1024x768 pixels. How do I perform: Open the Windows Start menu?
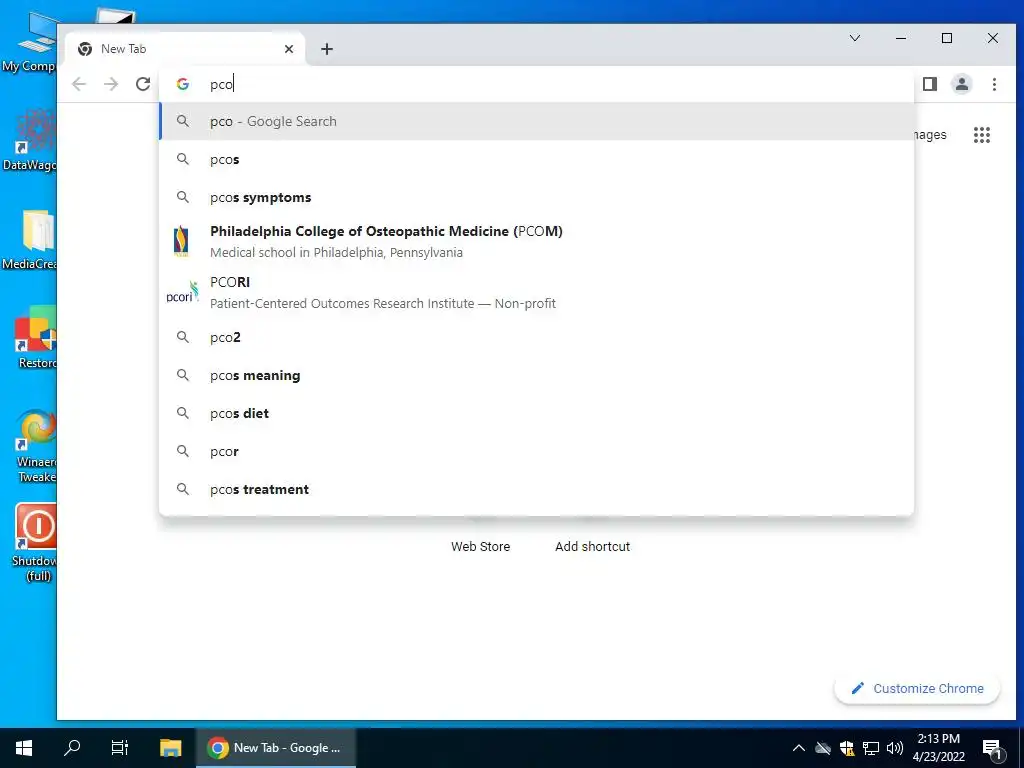(24, 748)
